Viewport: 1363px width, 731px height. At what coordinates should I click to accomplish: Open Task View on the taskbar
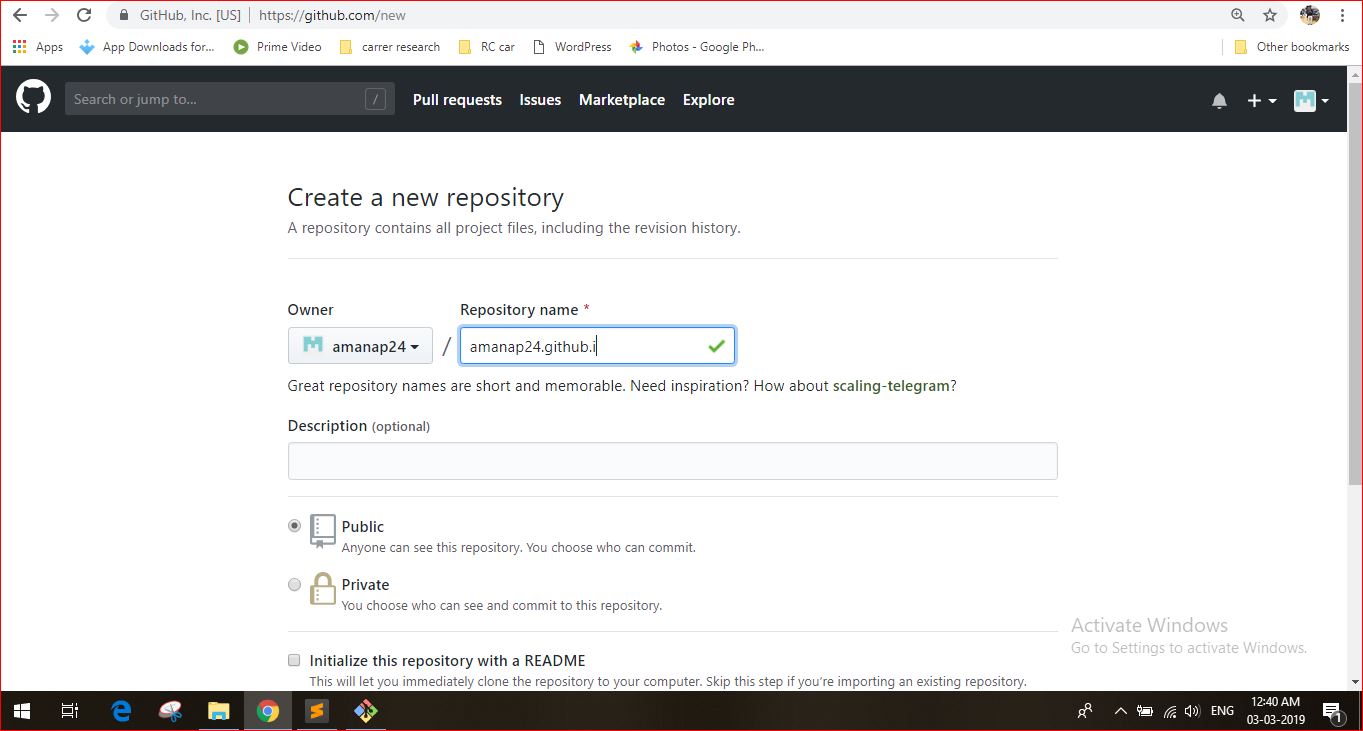click(69, 711)
